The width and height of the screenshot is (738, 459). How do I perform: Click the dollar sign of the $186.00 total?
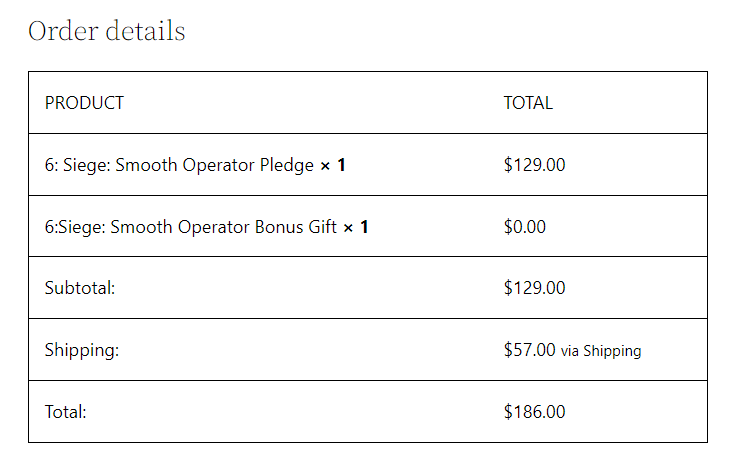[x=508, y=411]
